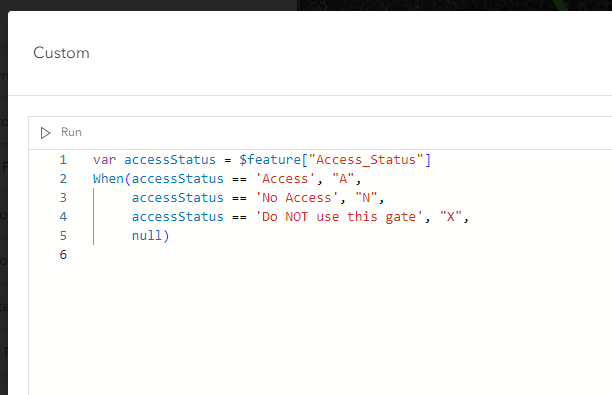Click line number 6 in gutter
The image size is (612, 395).
63,254
